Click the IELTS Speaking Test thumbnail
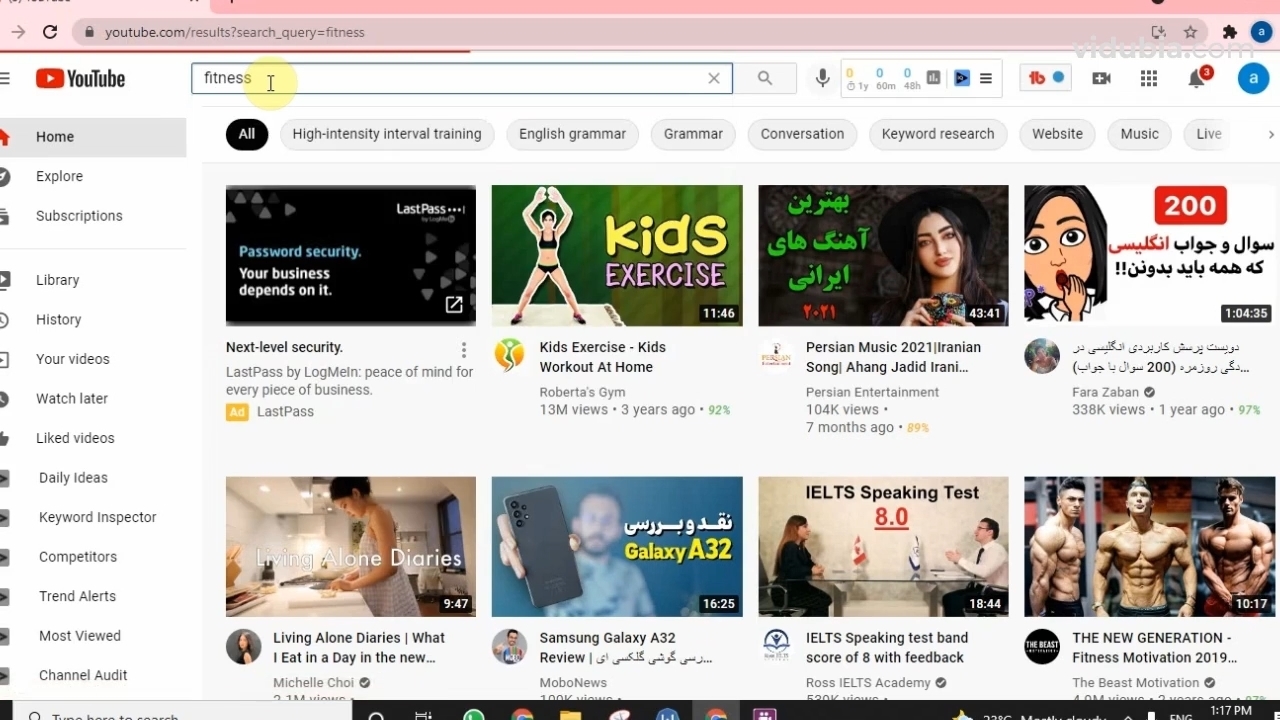Screen dimensions: 1280x720 point(883,546)
